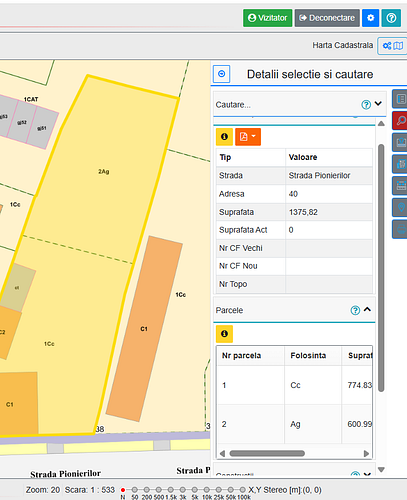The width and height of the screenshot is (407, 500).
Task: Select the 10k scale radio button
Action: pyautogui.click(x=206, y=490)
